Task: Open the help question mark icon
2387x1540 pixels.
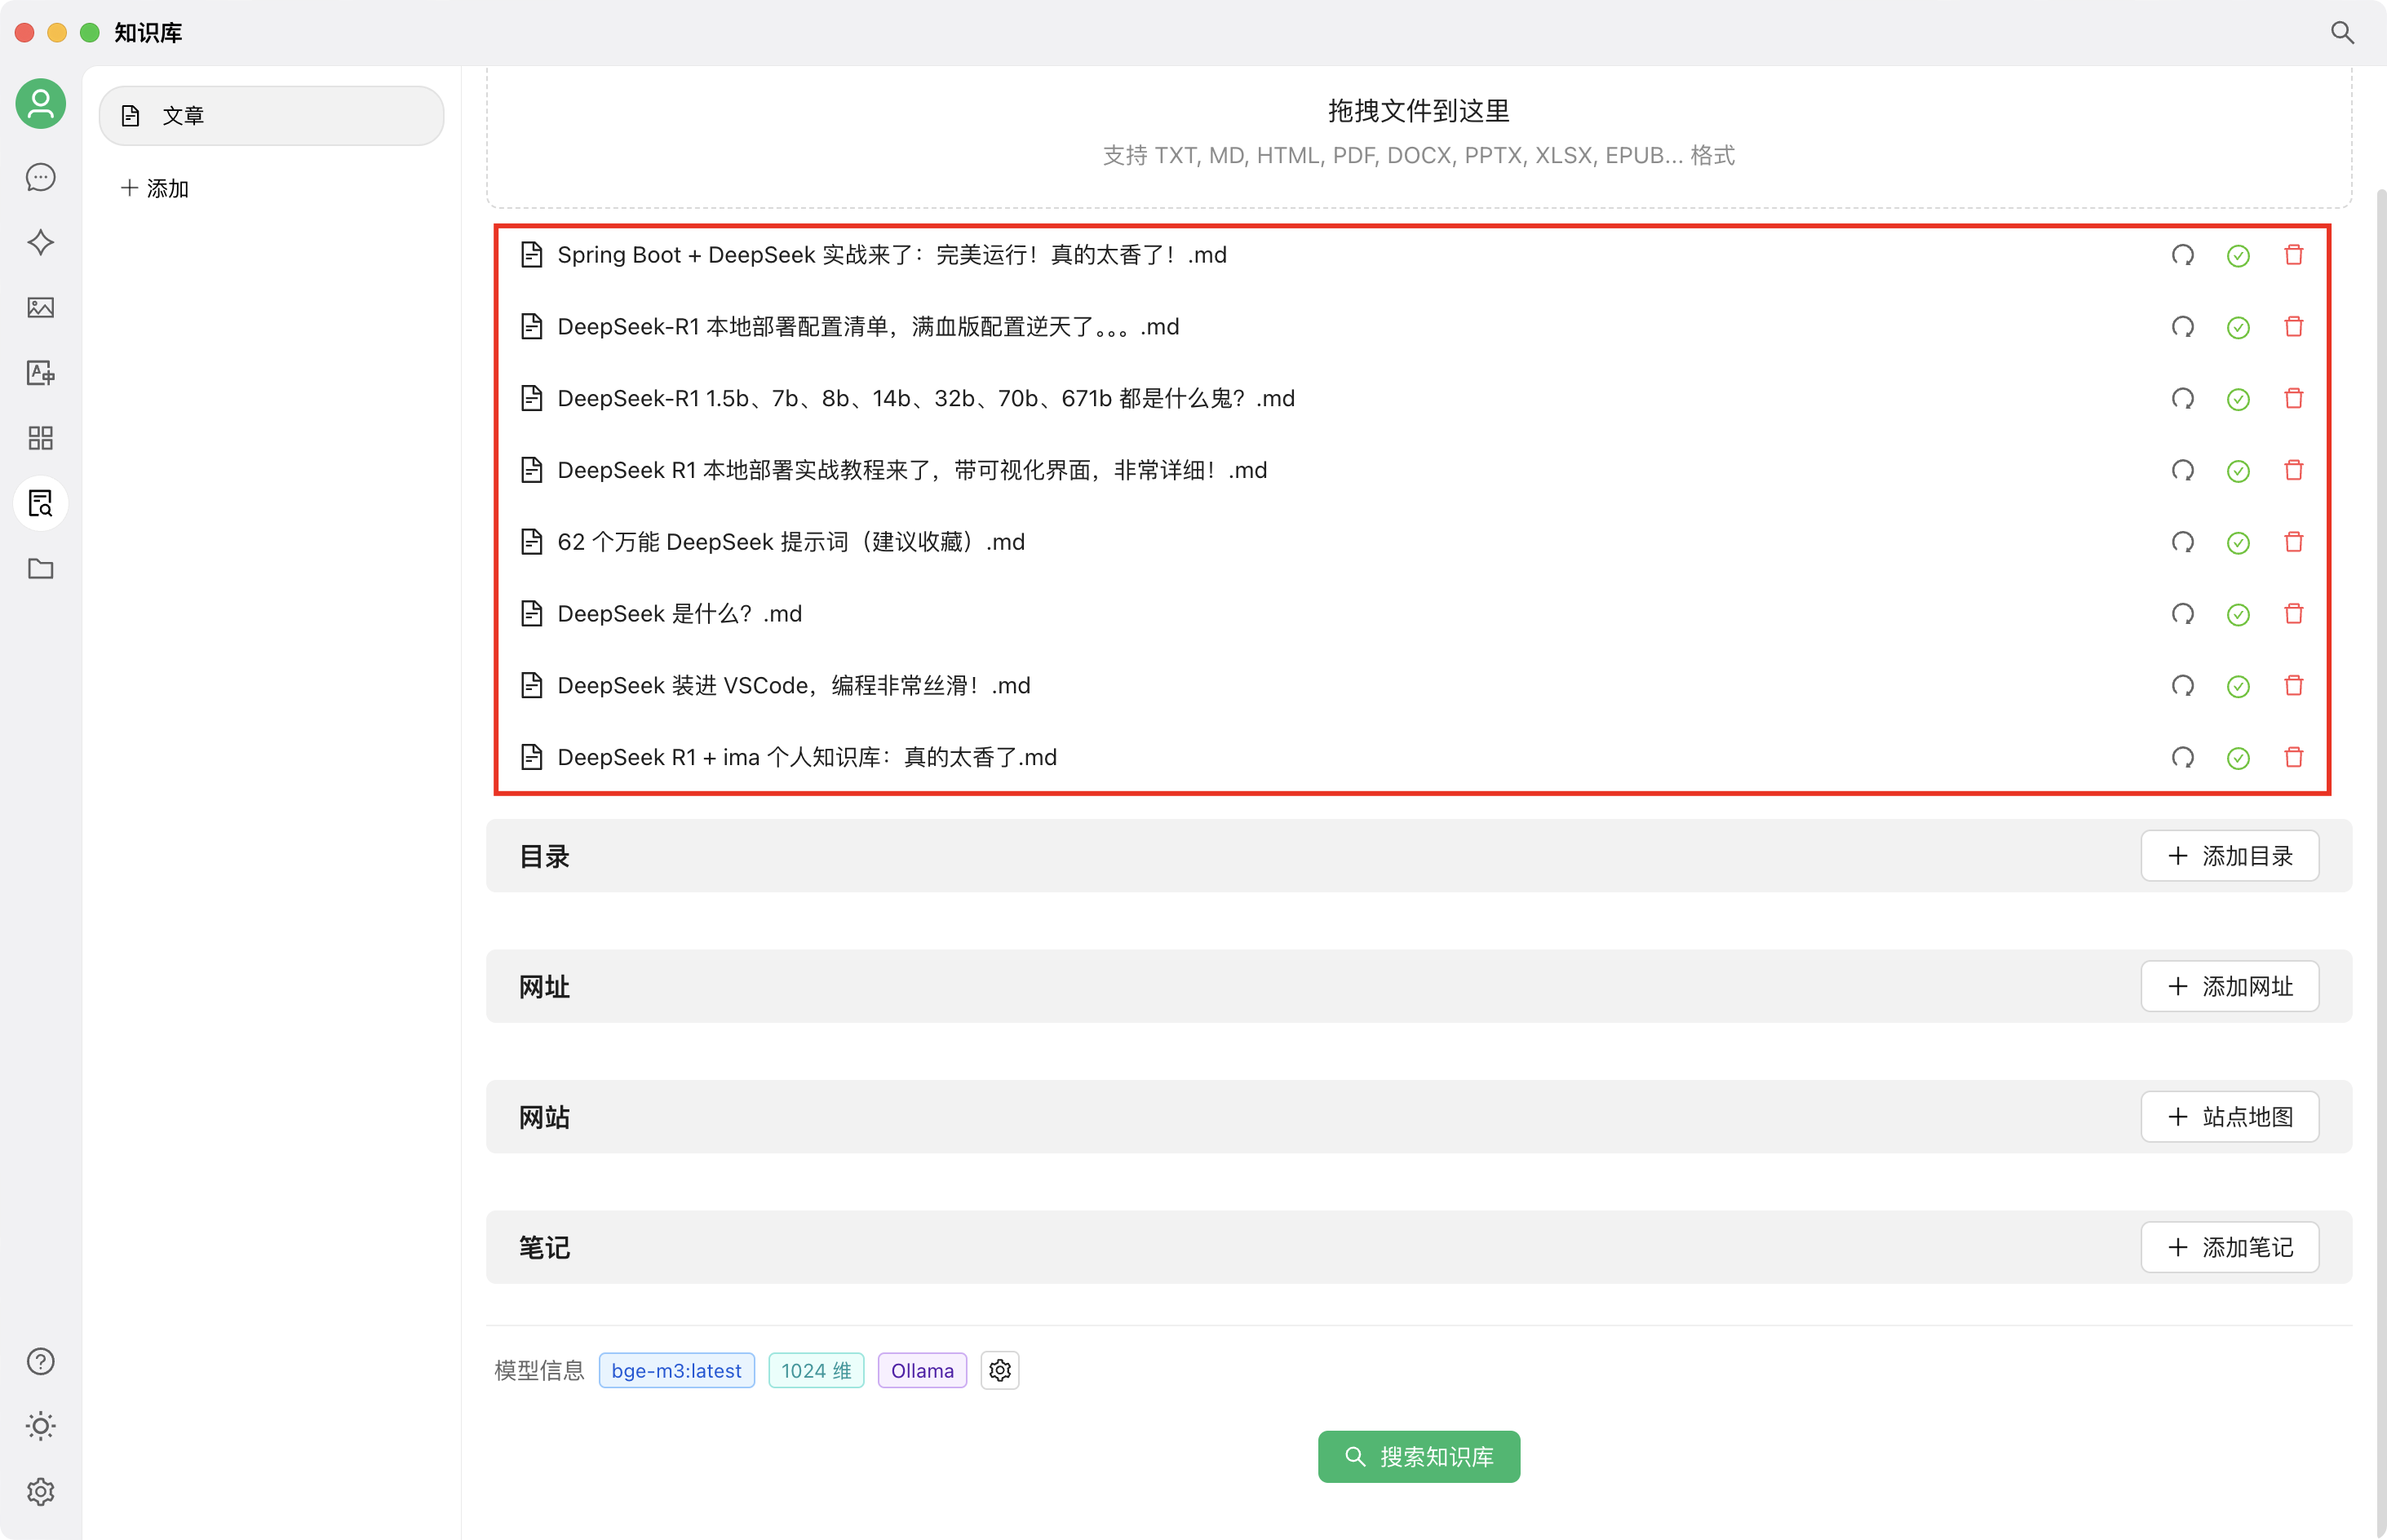Action: pyautogui.click(x=40, y=1361)
